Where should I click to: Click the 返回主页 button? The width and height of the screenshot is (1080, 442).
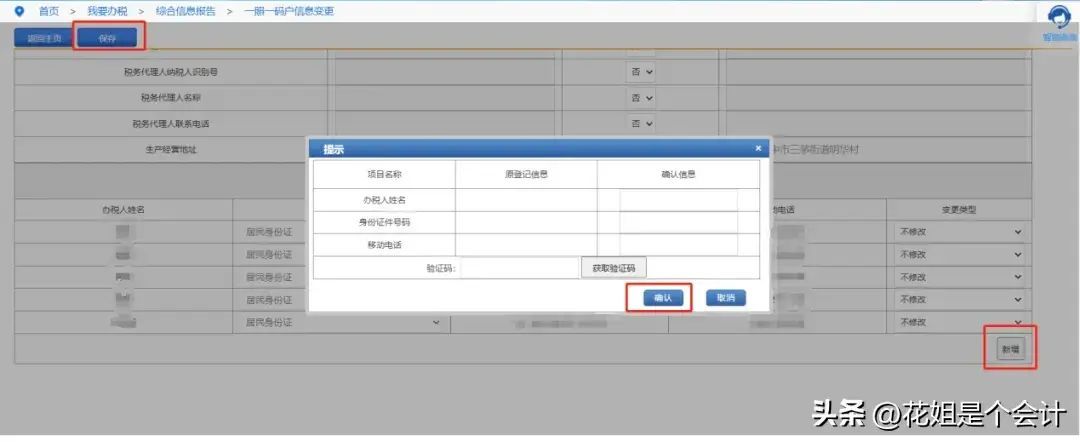click(43, 38)
